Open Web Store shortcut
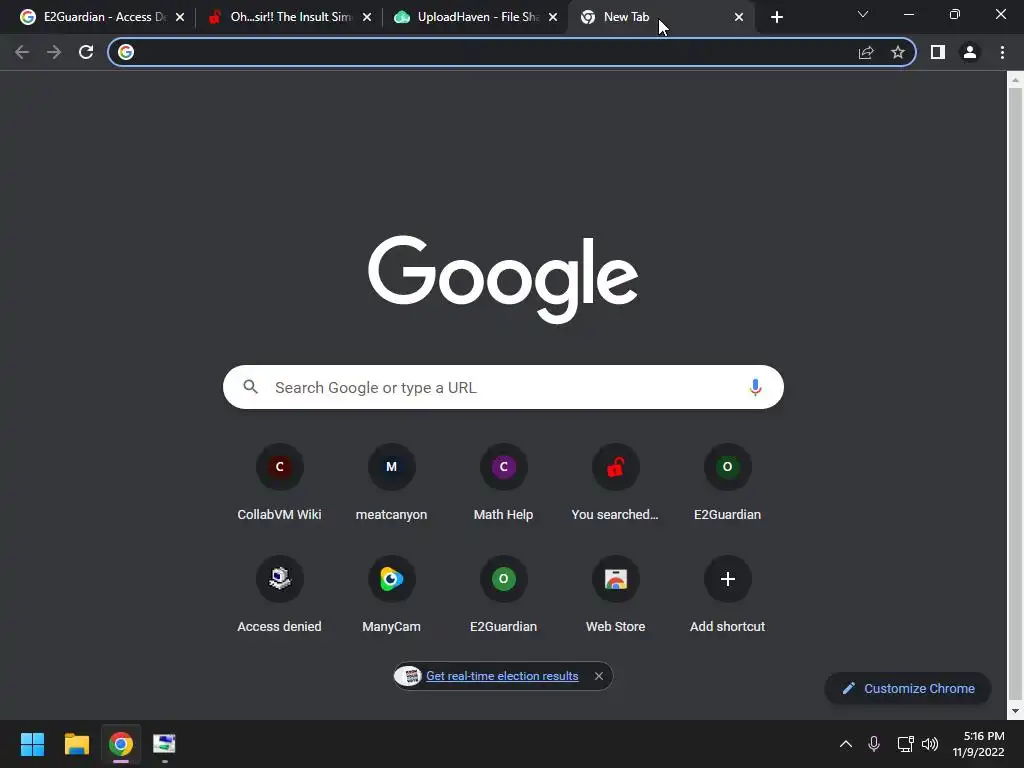The width and height of the screenshot is (1024, 768). click(615, 594)
